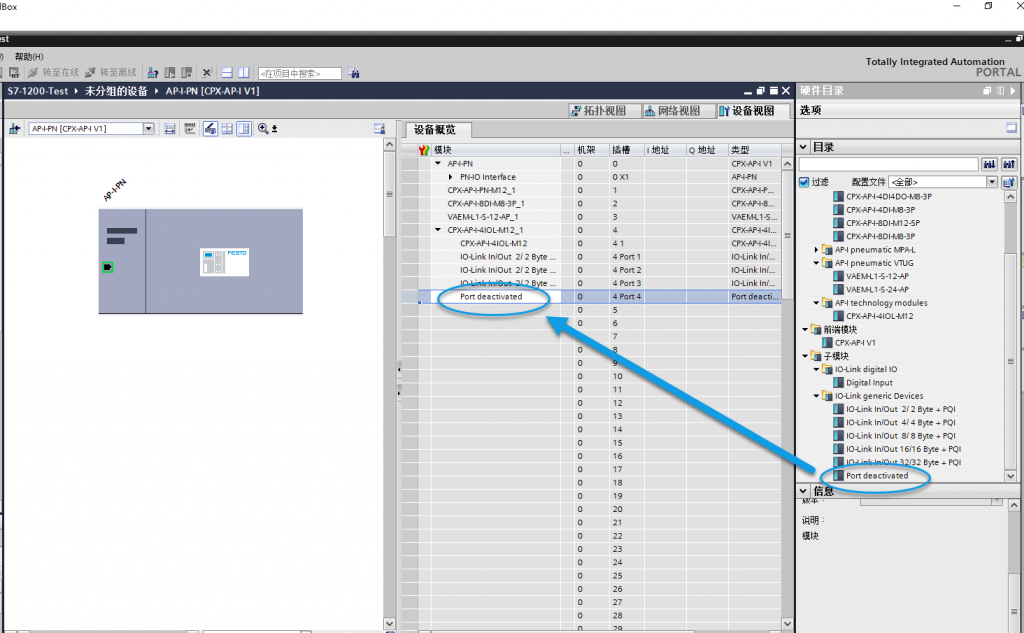Click the RT compile icon at toolbar start
This screenshot has height=633, width=1024.
tap(14, 73)
